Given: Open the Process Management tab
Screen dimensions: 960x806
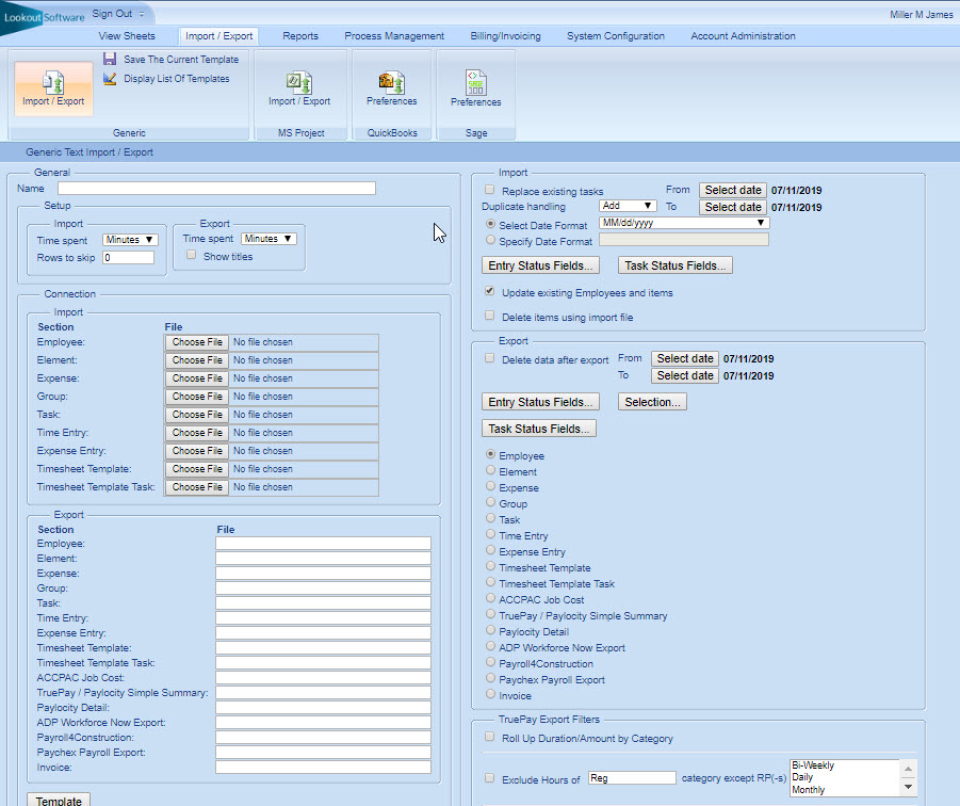Looking at the screenshot, I should (394, 35).
